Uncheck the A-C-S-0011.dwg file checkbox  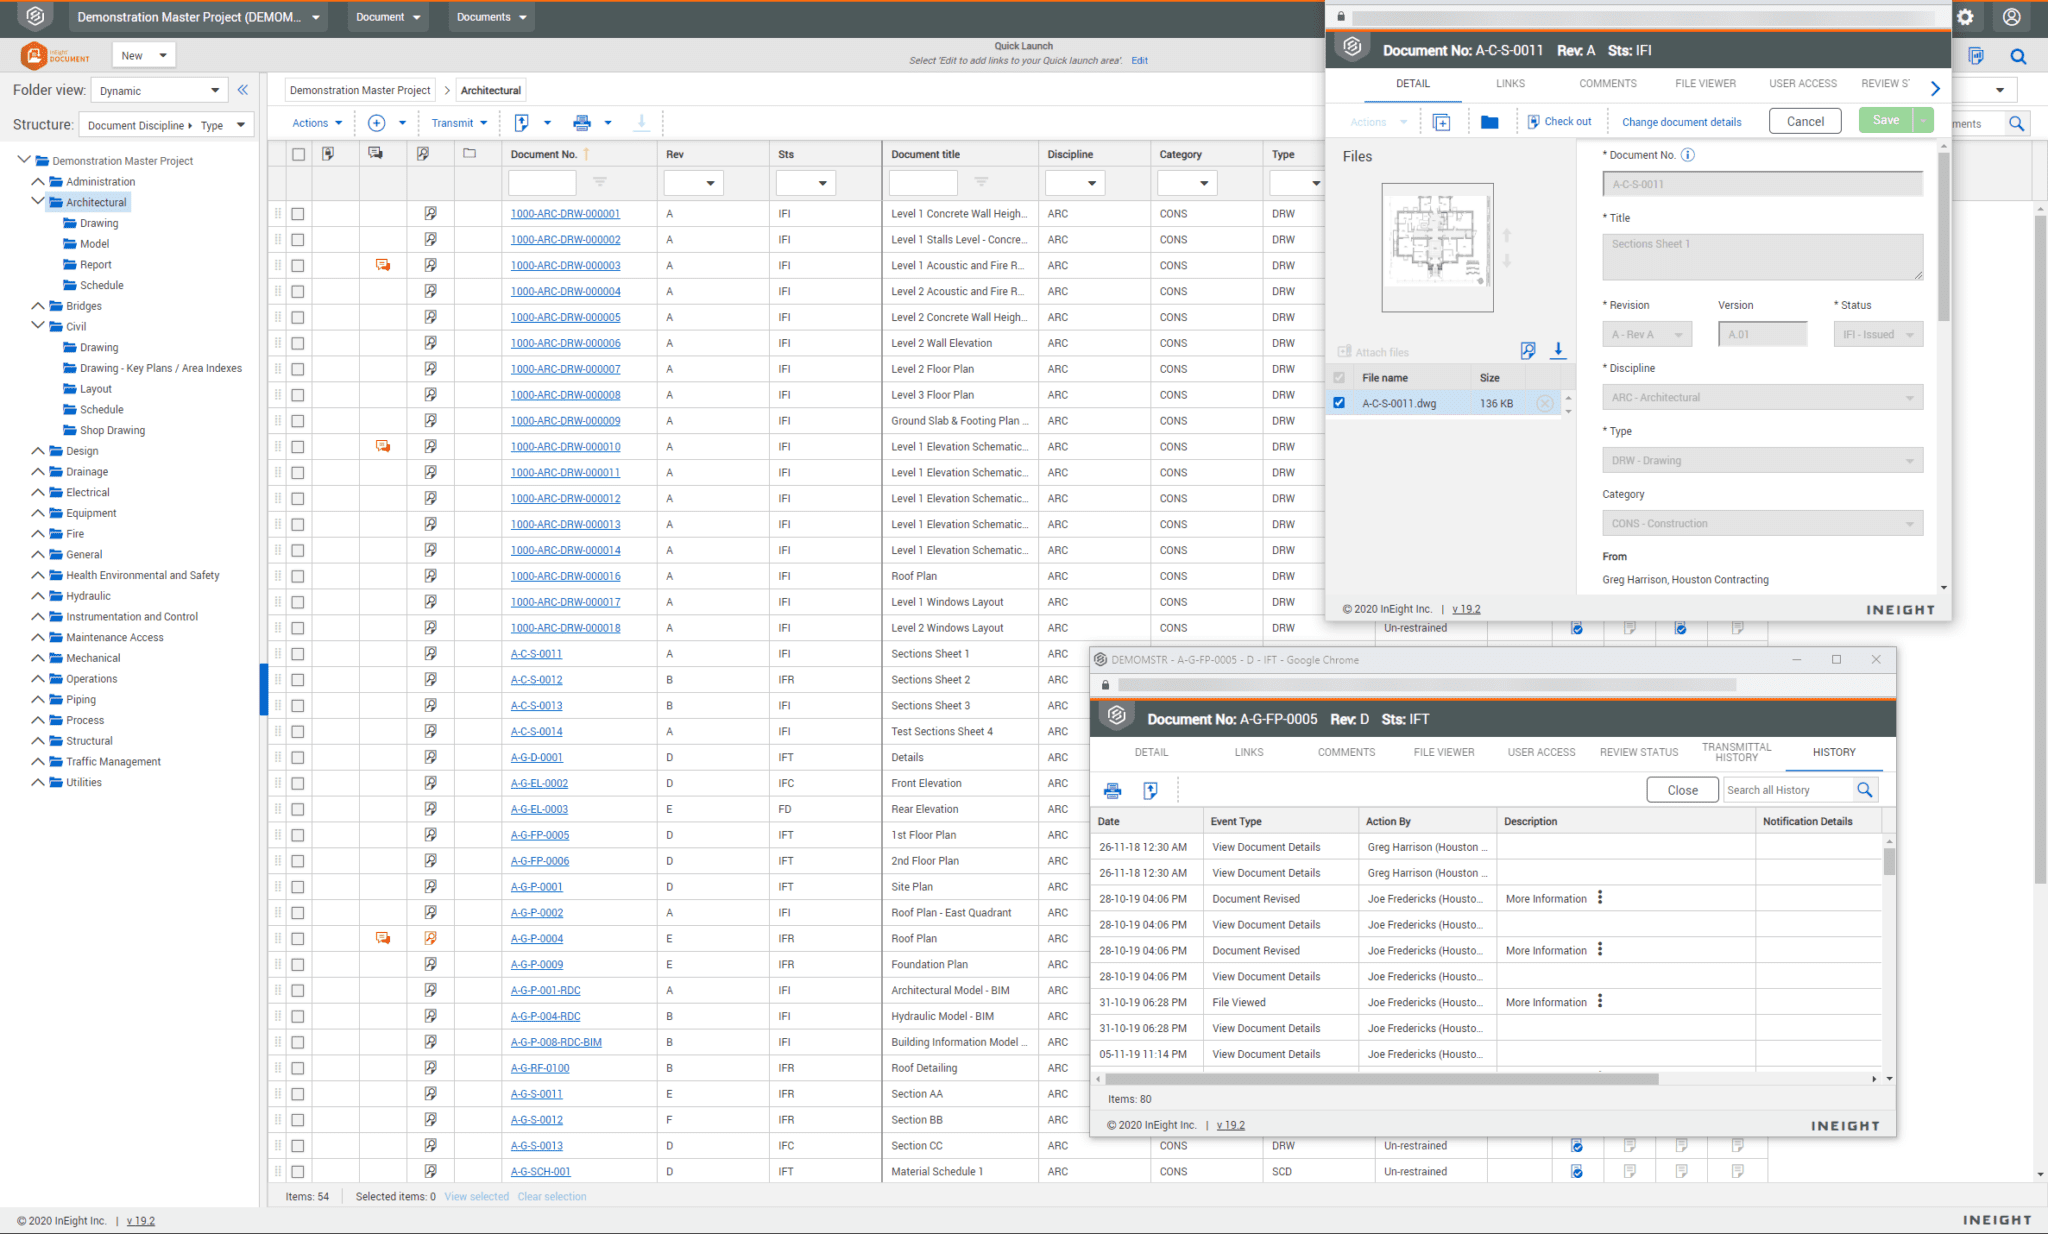coord(1339,402)
